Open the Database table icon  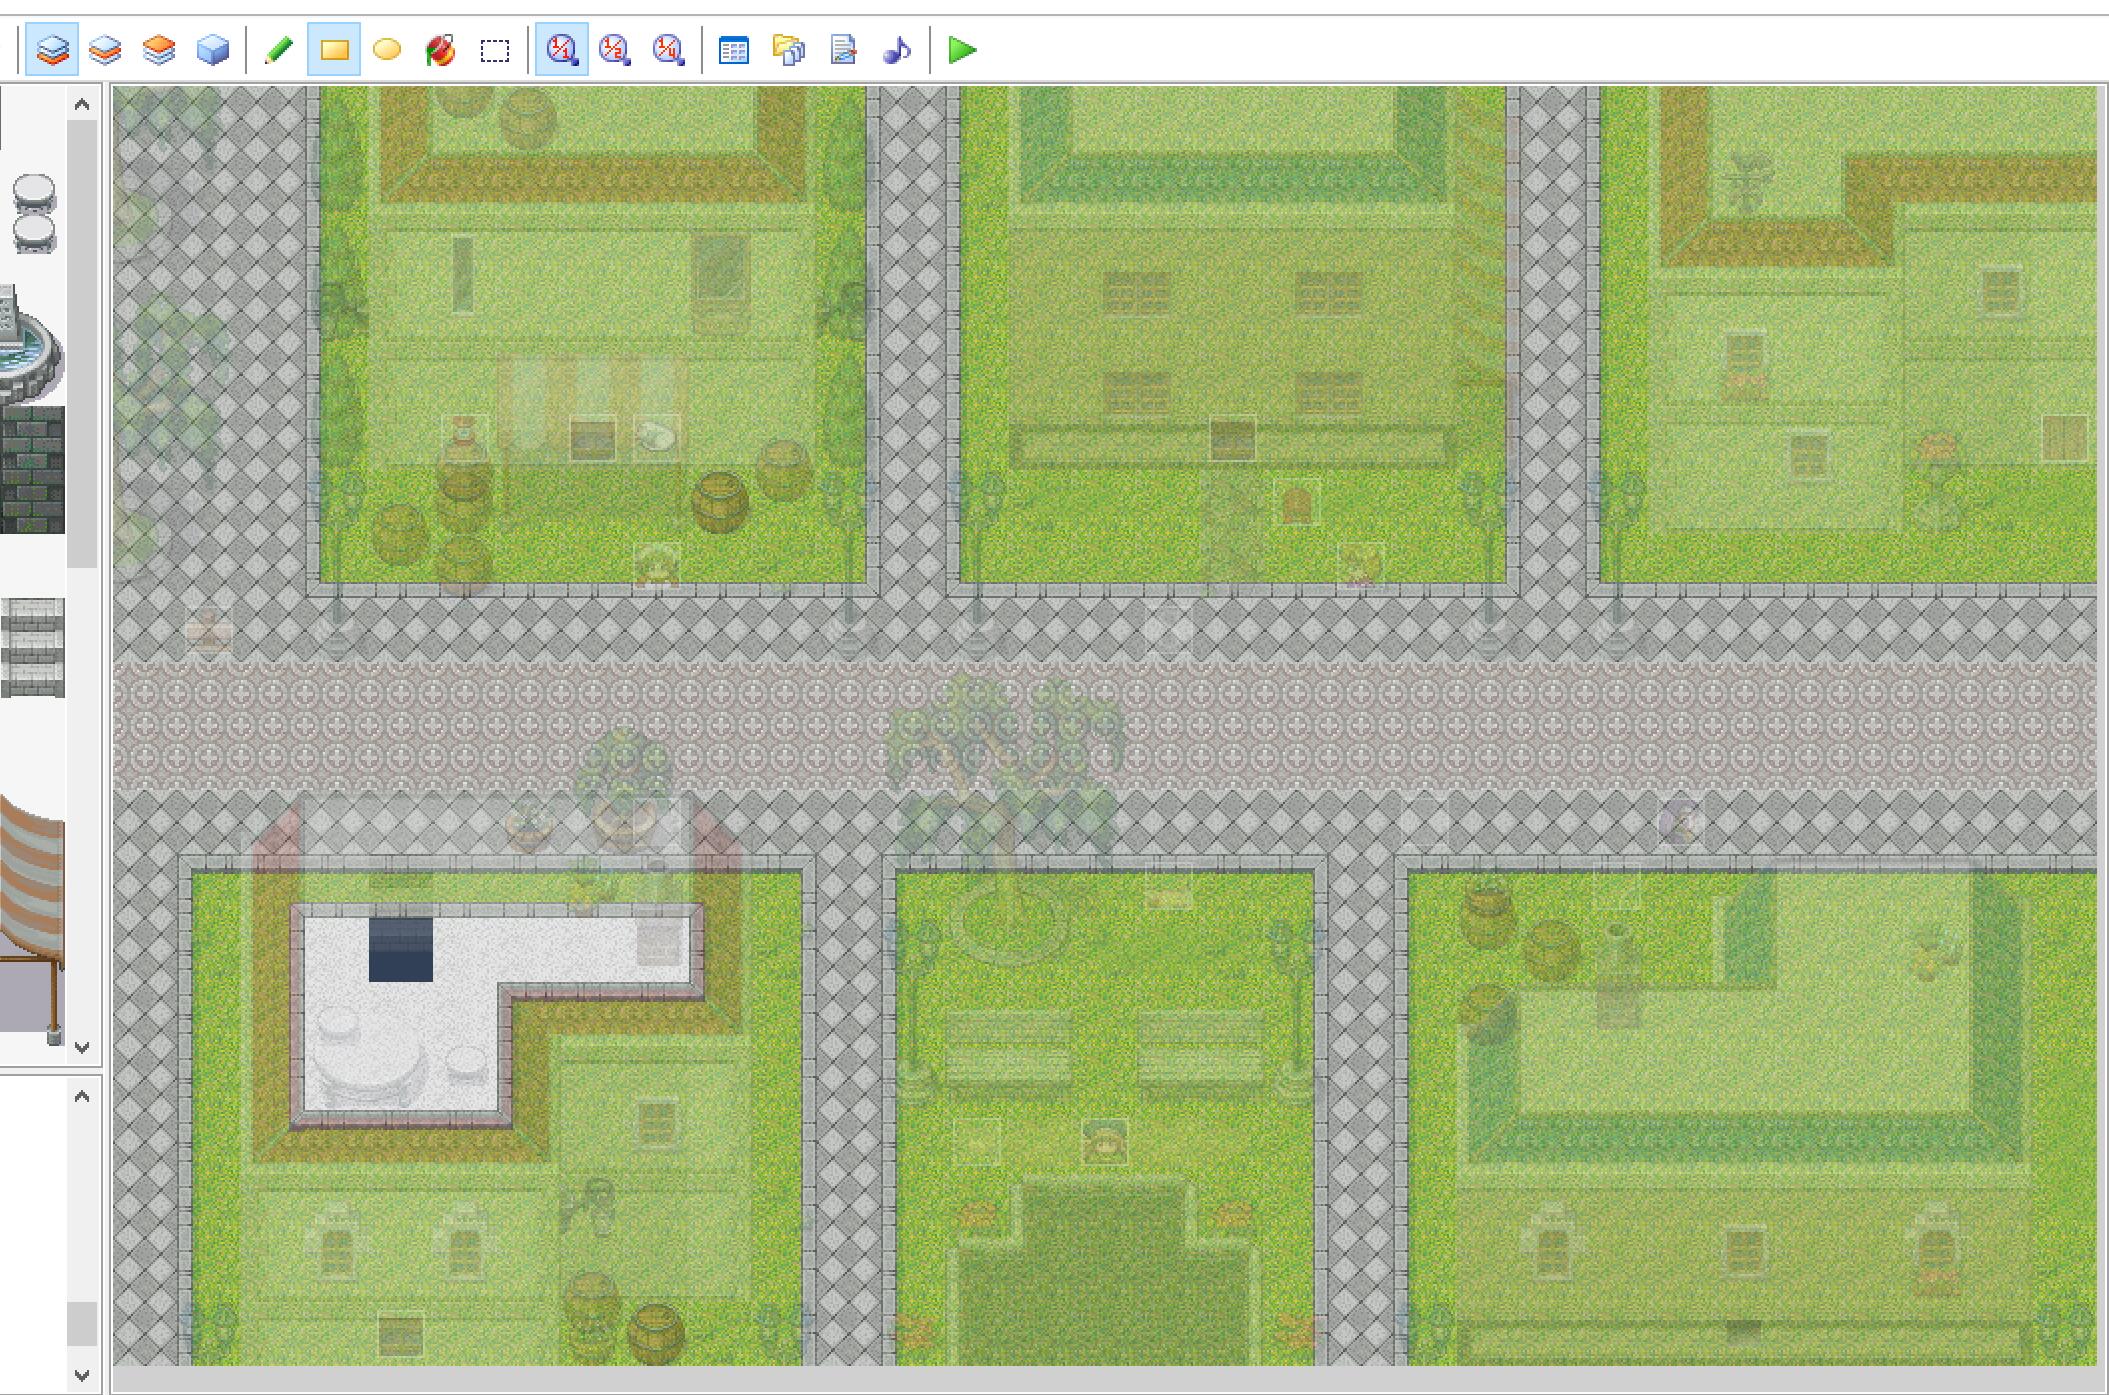click(735, 49)
